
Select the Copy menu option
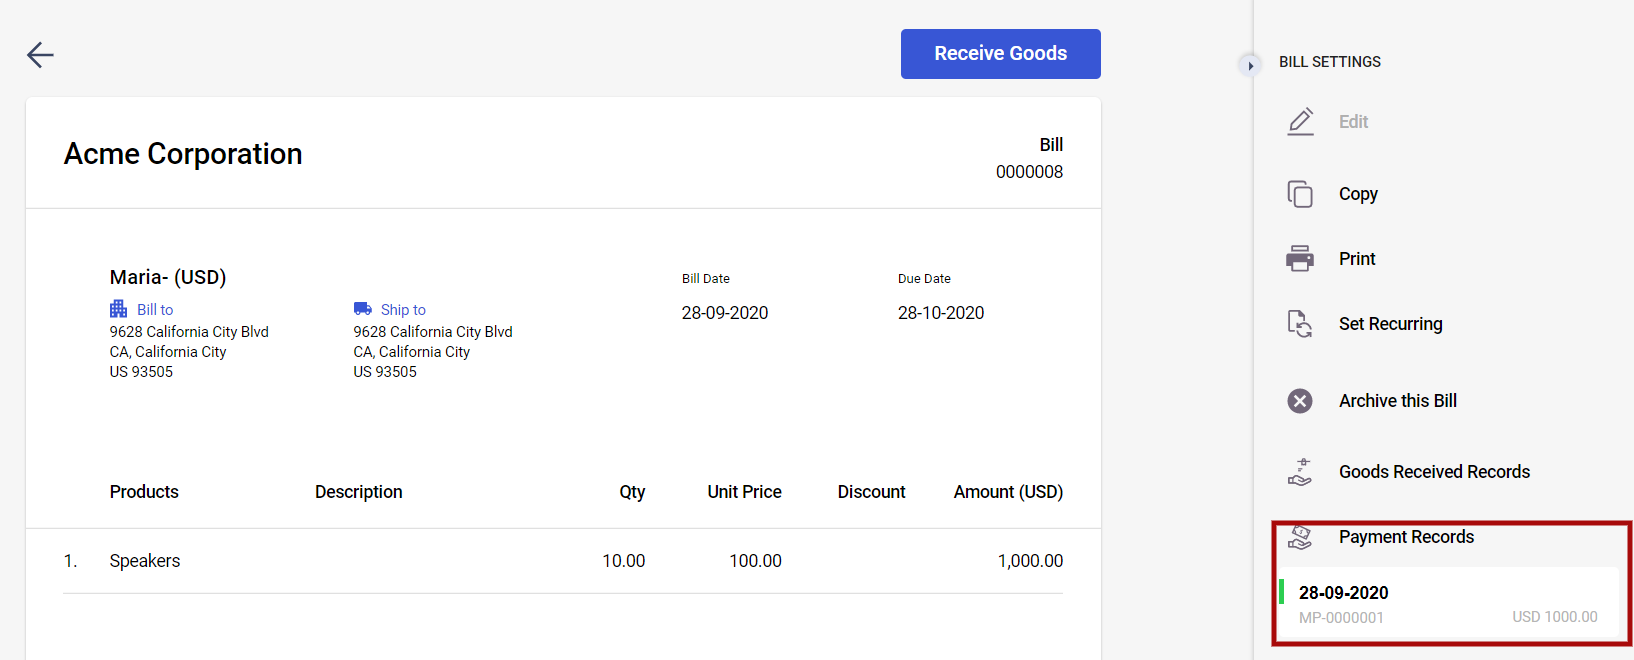tap(1358, 194)
